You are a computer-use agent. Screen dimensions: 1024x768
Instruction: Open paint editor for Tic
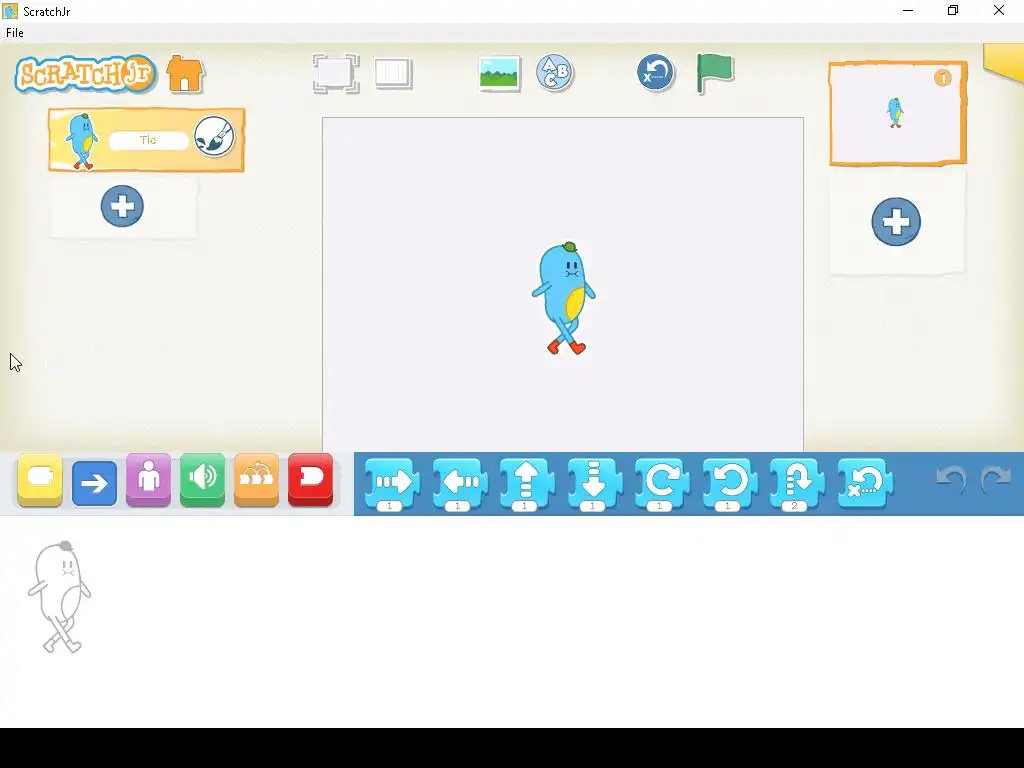[214, 136]
